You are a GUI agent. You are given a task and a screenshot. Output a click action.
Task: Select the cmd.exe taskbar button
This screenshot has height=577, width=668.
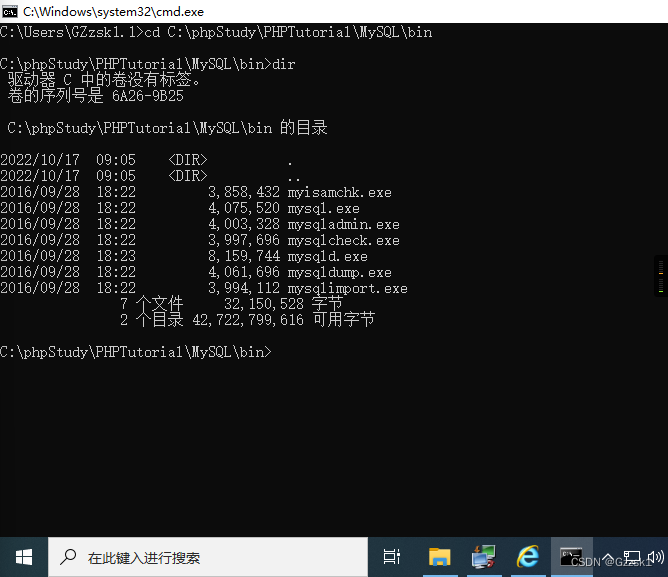(572, 557)
